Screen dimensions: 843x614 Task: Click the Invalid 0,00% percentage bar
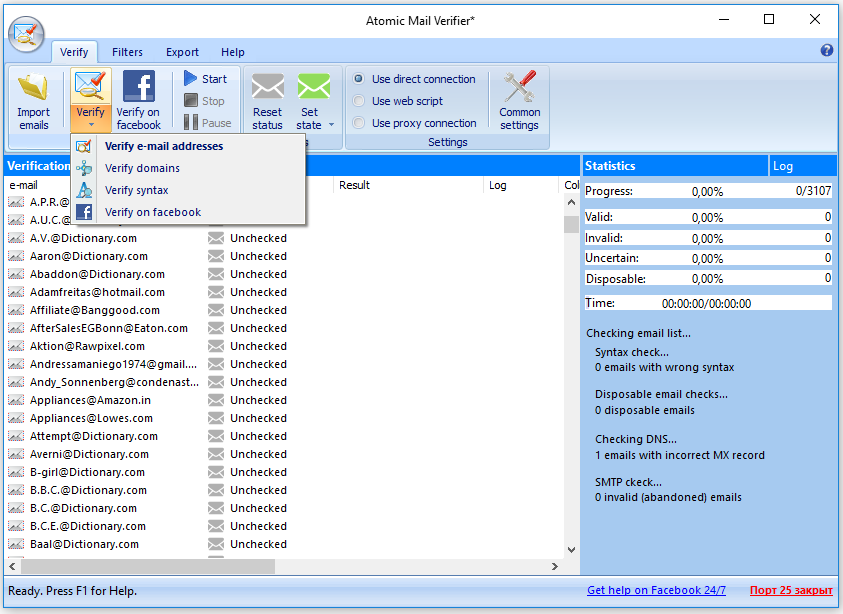pos(708,238)
